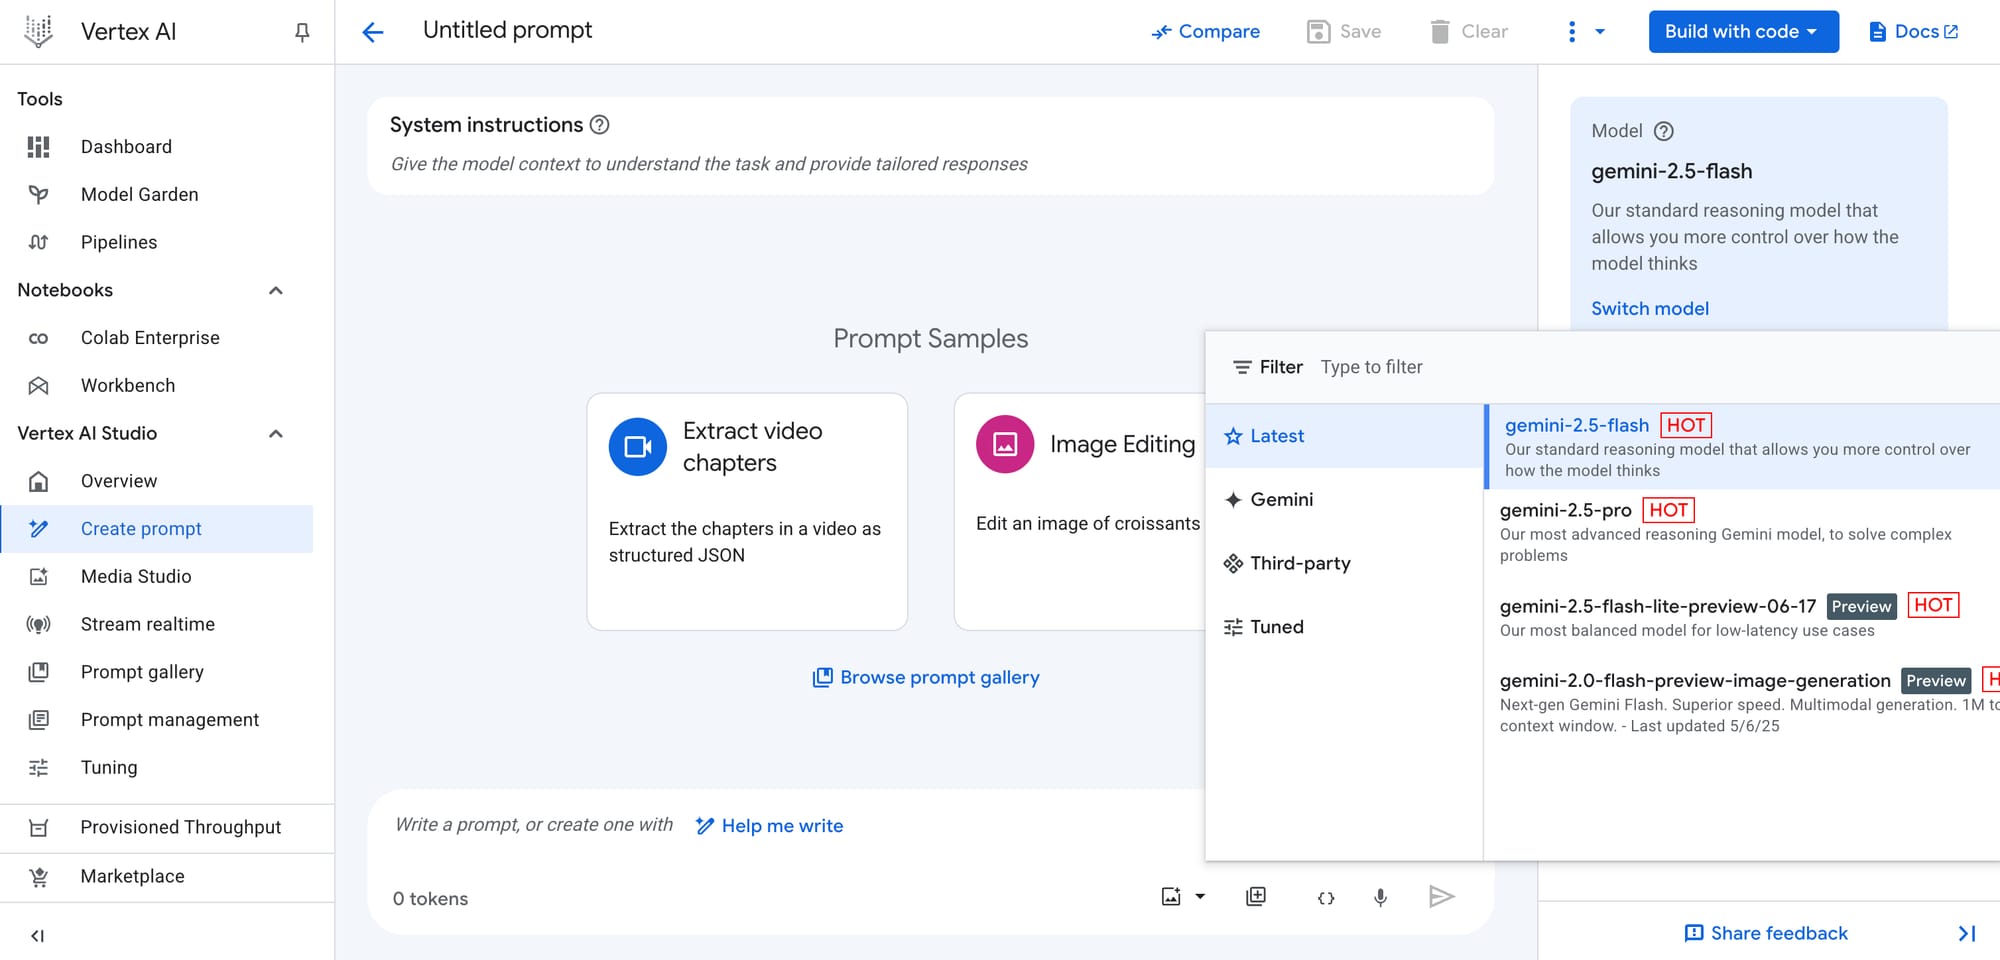Select the gemini-2.5-pro model option
The width and height of the screenshot is (2000, 960).
(1742, 531)
